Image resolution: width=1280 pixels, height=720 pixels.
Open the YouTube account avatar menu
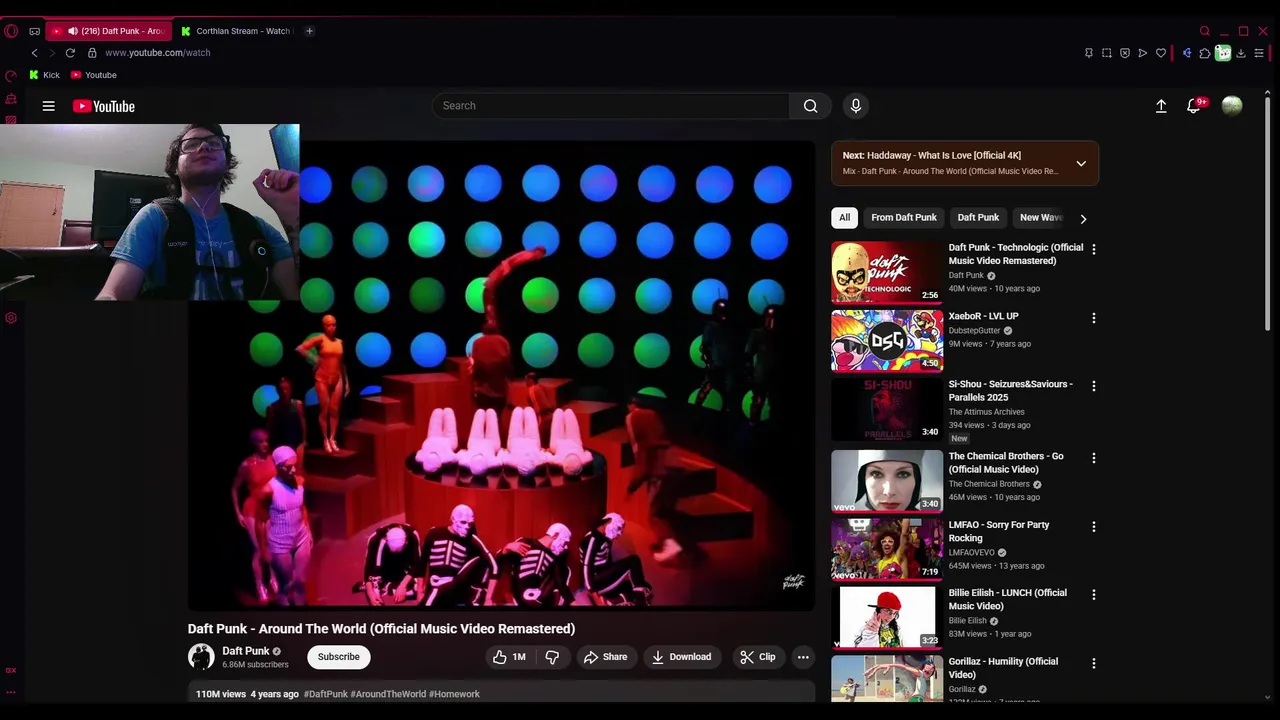coord(1232,106)
